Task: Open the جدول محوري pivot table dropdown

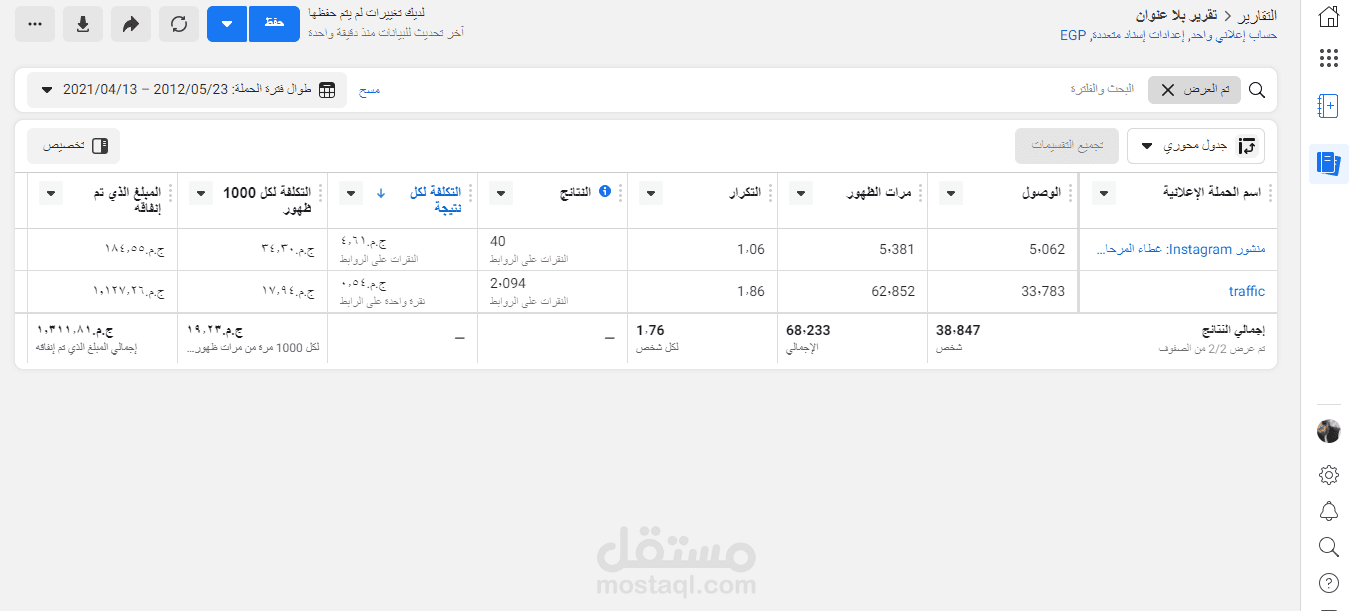Action: click(1196, 146)
